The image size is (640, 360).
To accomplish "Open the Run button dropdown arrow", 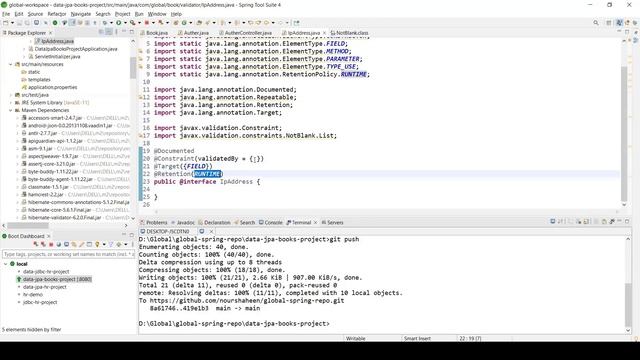I will [125, 23].
